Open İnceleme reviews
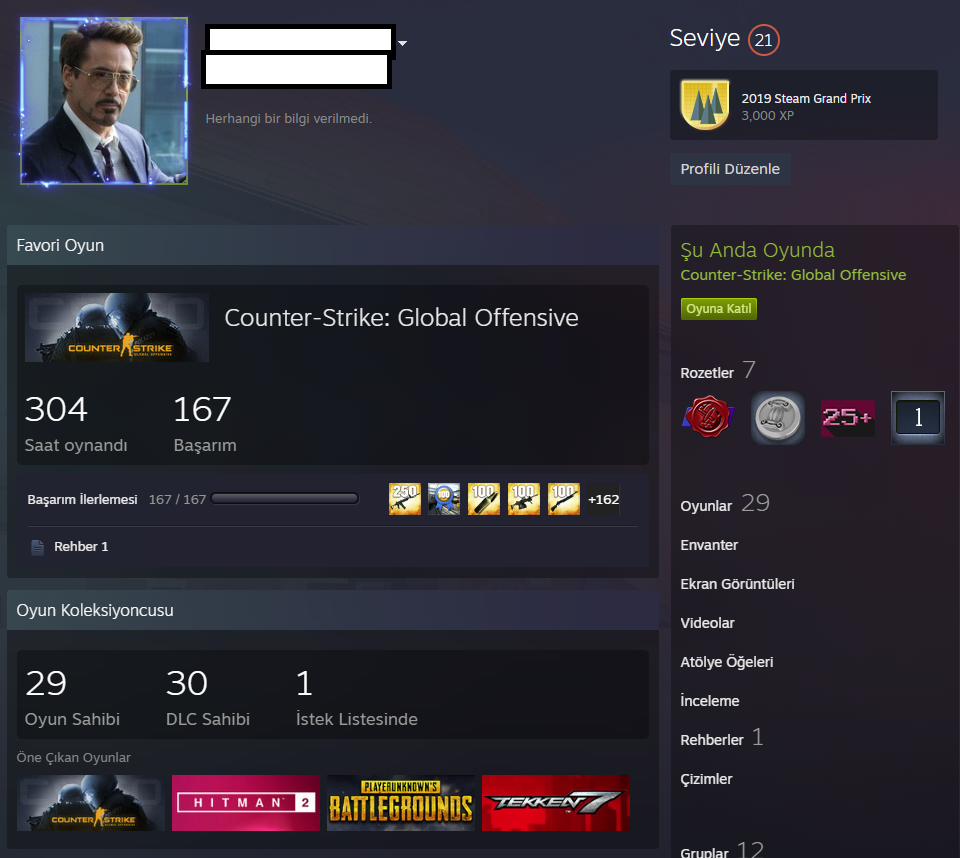 [710, 701]
